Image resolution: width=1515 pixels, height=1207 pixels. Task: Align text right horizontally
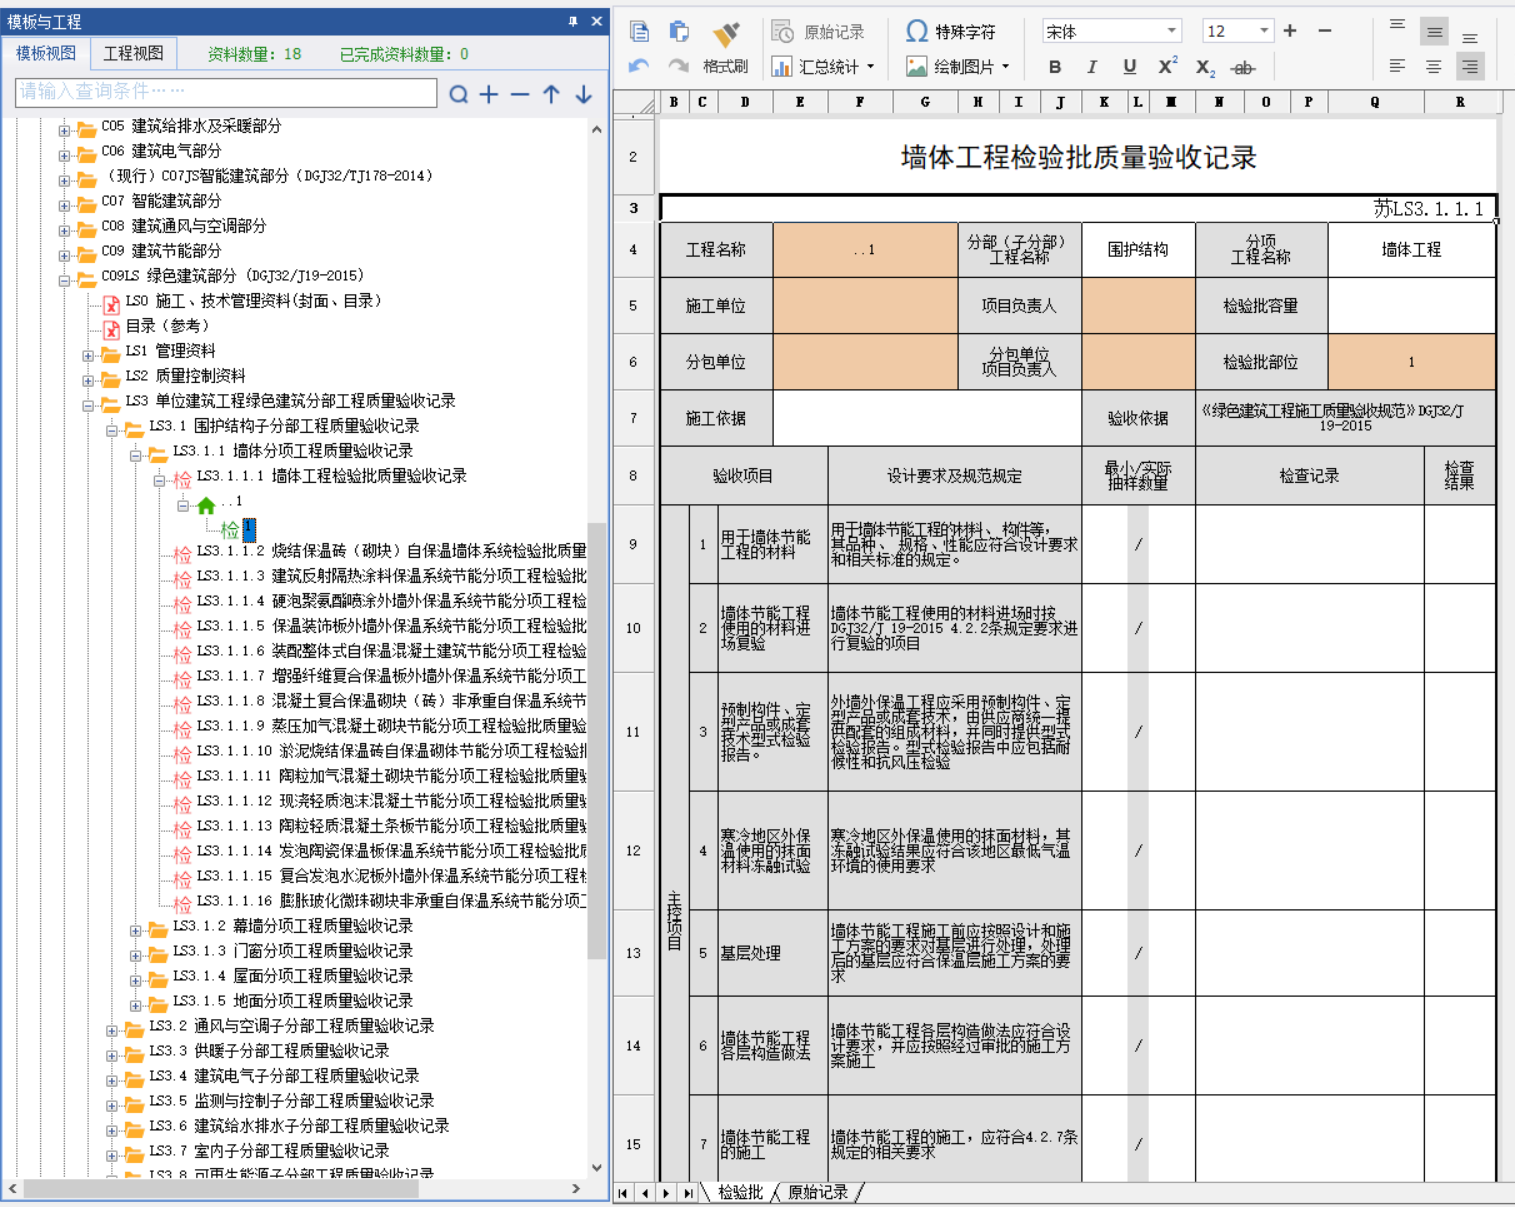point(1470,66)
